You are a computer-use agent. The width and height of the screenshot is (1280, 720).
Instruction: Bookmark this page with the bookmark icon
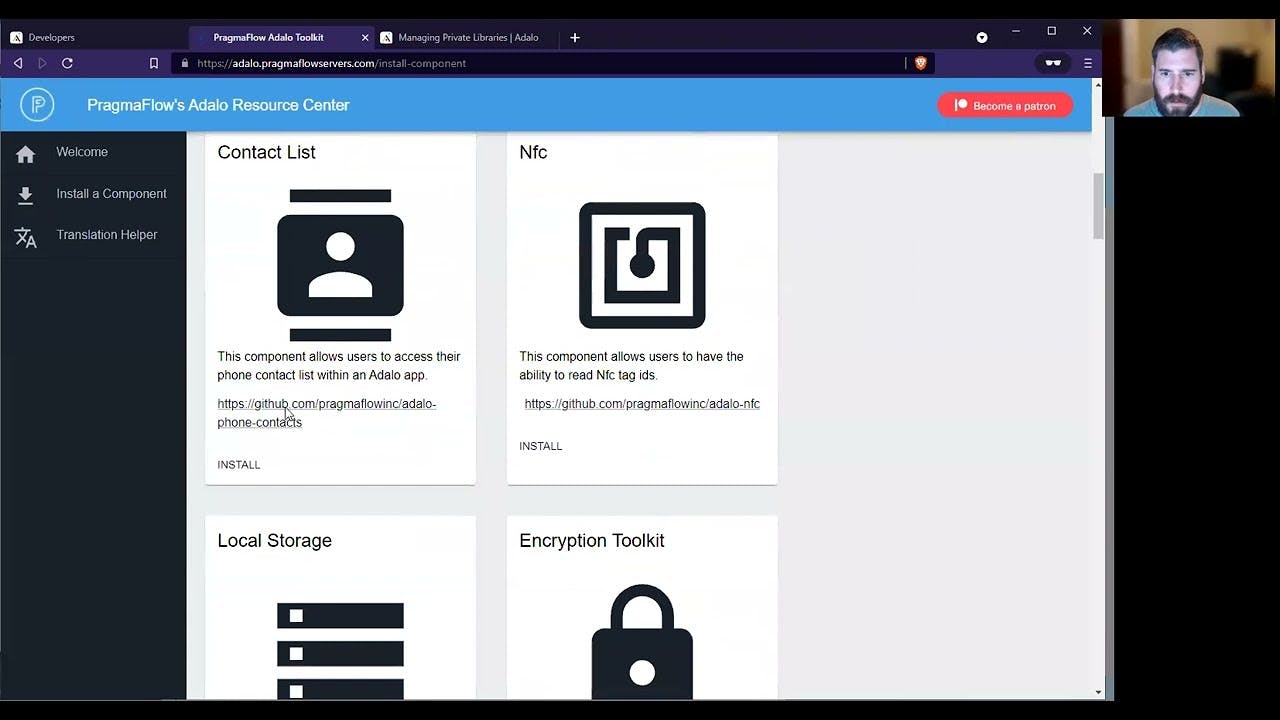(x=154, y=63)
